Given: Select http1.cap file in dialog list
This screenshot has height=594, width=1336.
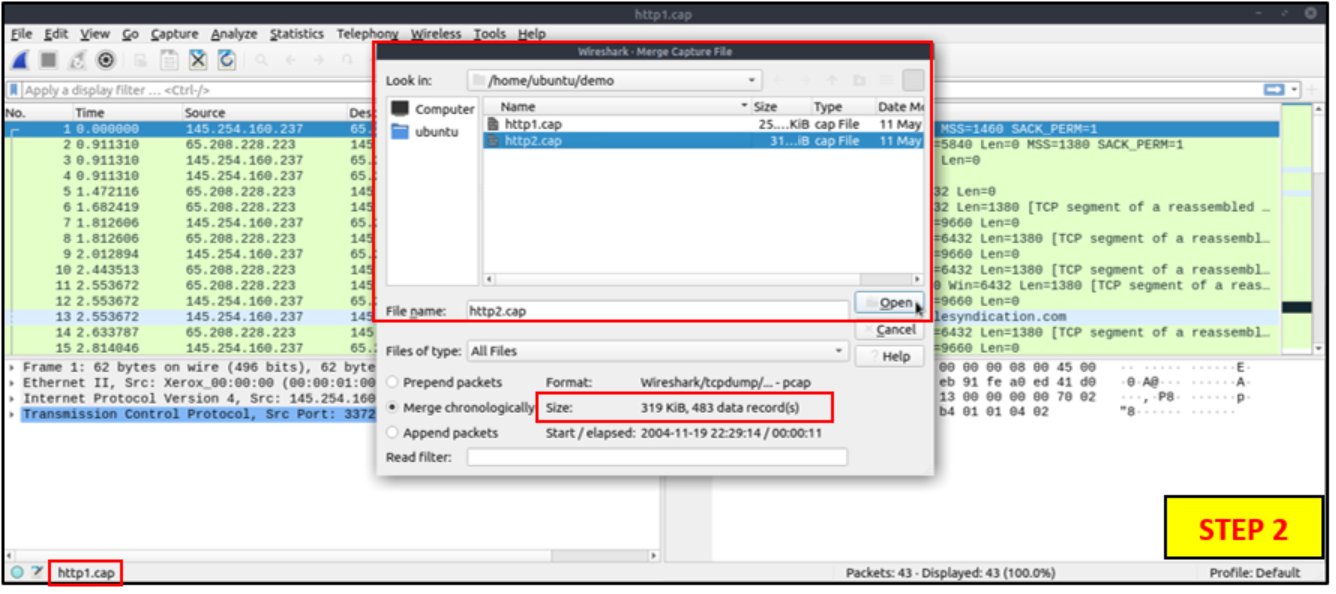Looking at the screenshot, I should click(701, 124).
